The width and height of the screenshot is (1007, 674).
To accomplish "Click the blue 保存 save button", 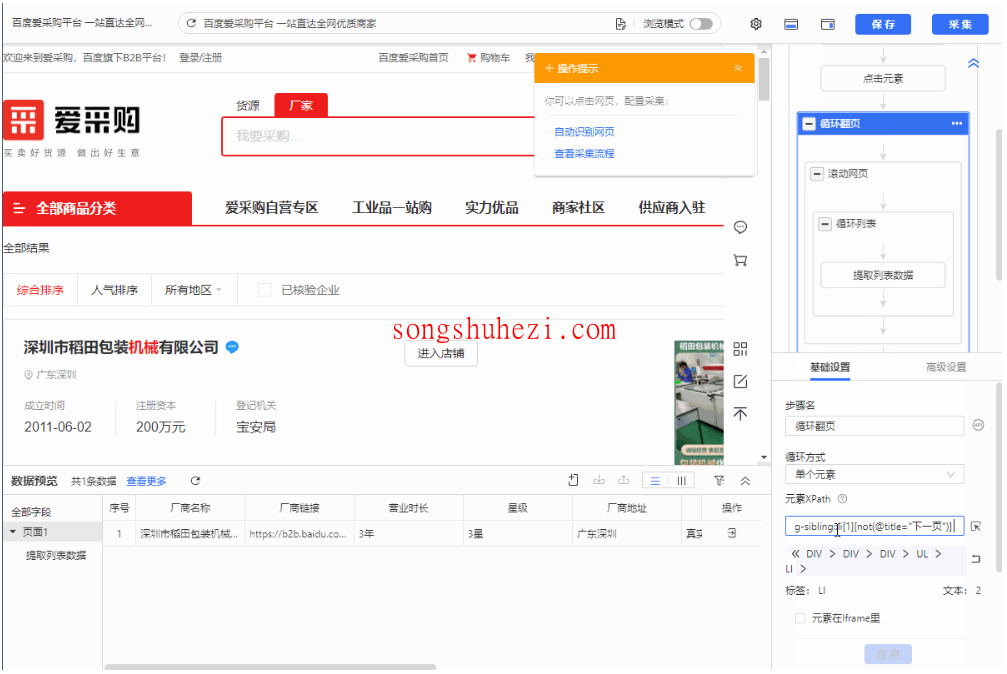I will click(x=883, y=24).
